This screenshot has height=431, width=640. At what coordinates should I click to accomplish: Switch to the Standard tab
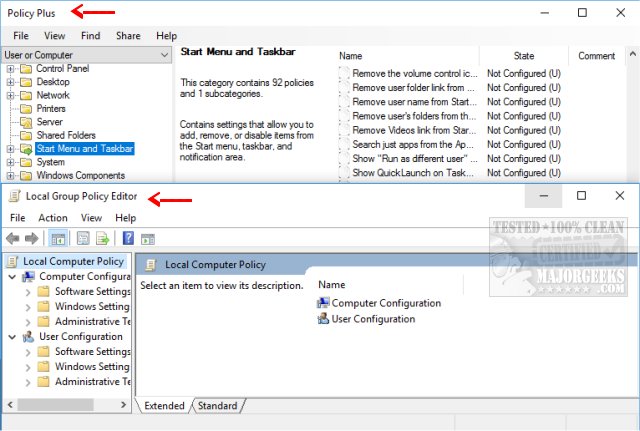pos(218,406)
